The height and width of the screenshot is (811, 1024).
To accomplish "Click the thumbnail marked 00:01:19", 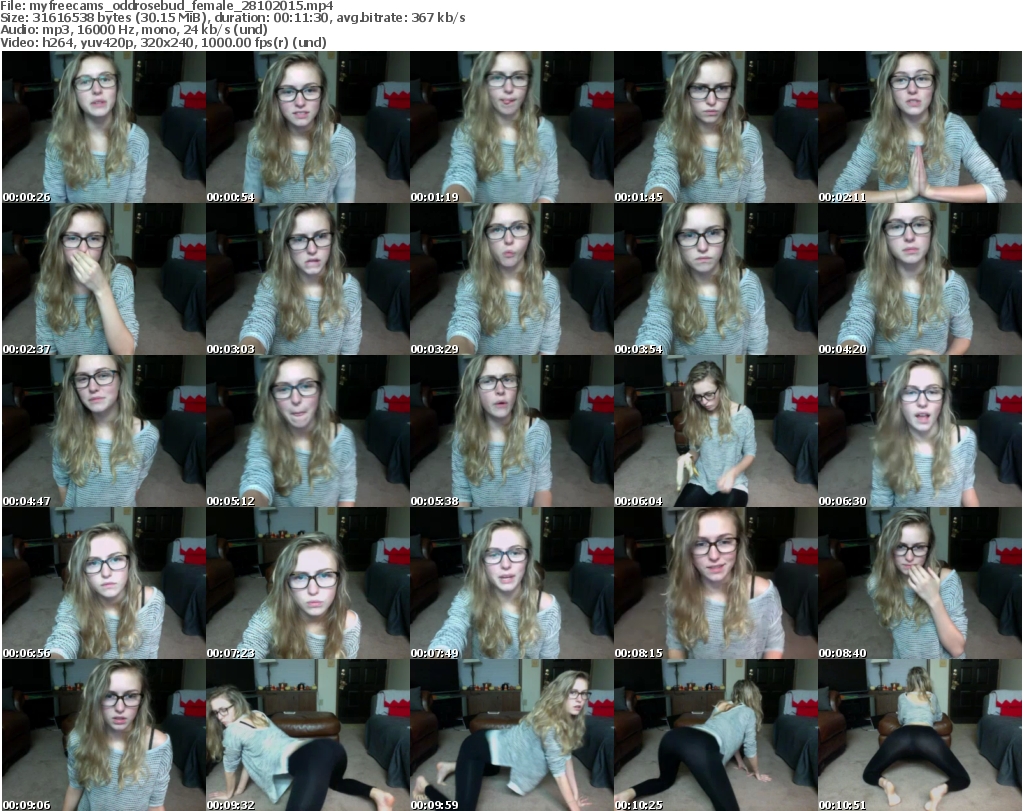I will (x=512, y=127).
